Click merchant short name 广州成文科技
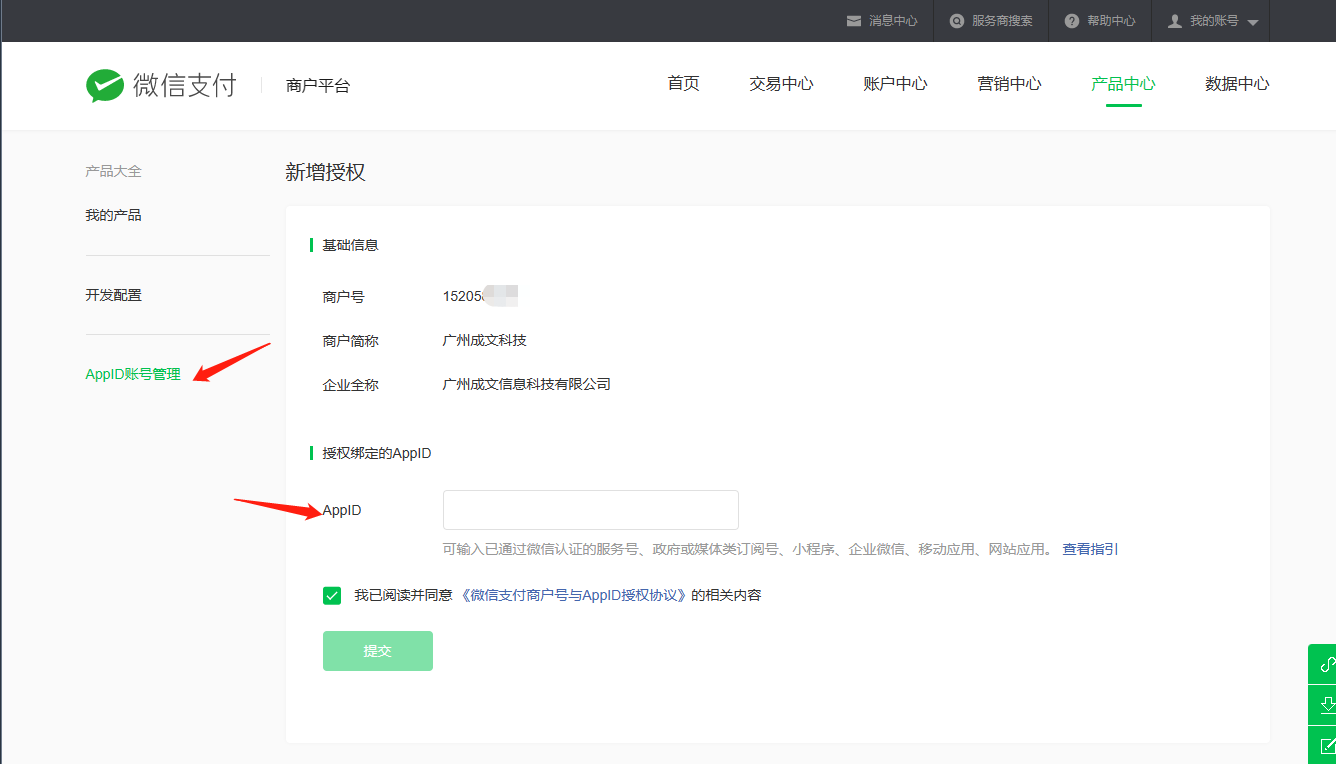 pos(485,340)
